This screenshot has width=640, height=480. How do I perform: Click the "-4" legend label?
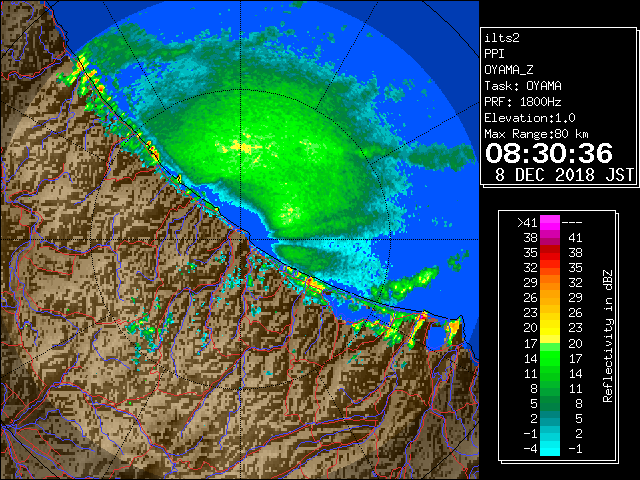tap(530, 449)
